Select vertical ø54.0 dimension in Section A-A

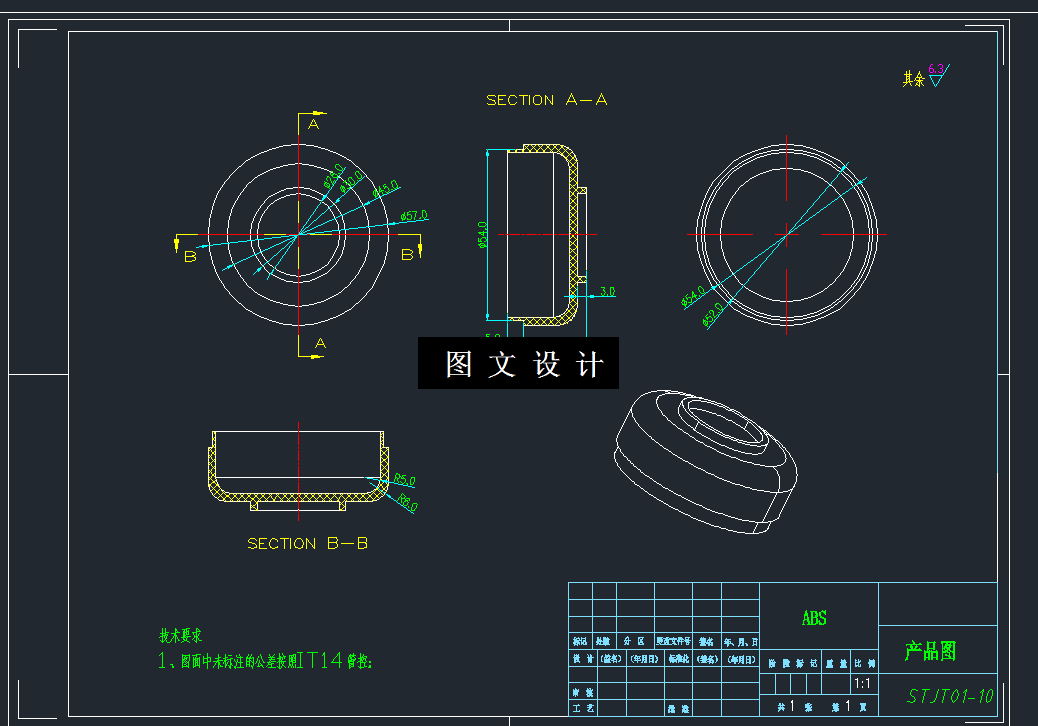[x=482, y=235]
